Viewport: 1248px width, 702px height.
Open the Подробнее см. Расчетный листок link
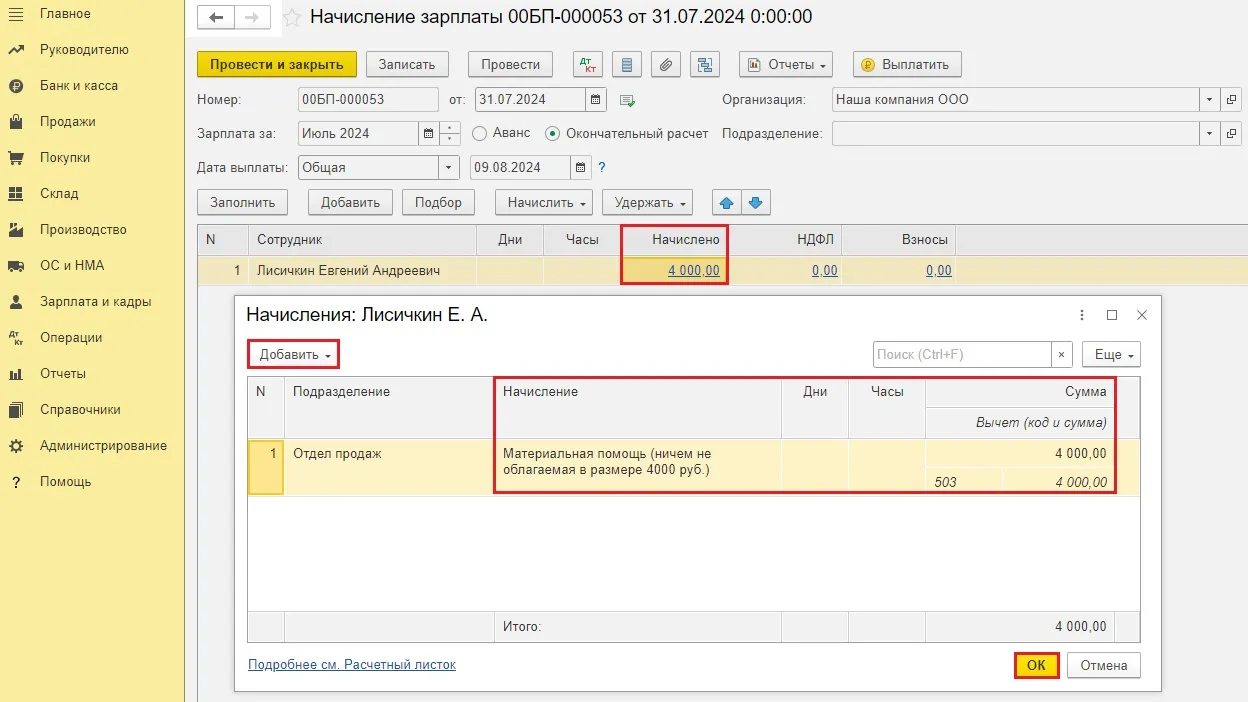coord(351,664)
